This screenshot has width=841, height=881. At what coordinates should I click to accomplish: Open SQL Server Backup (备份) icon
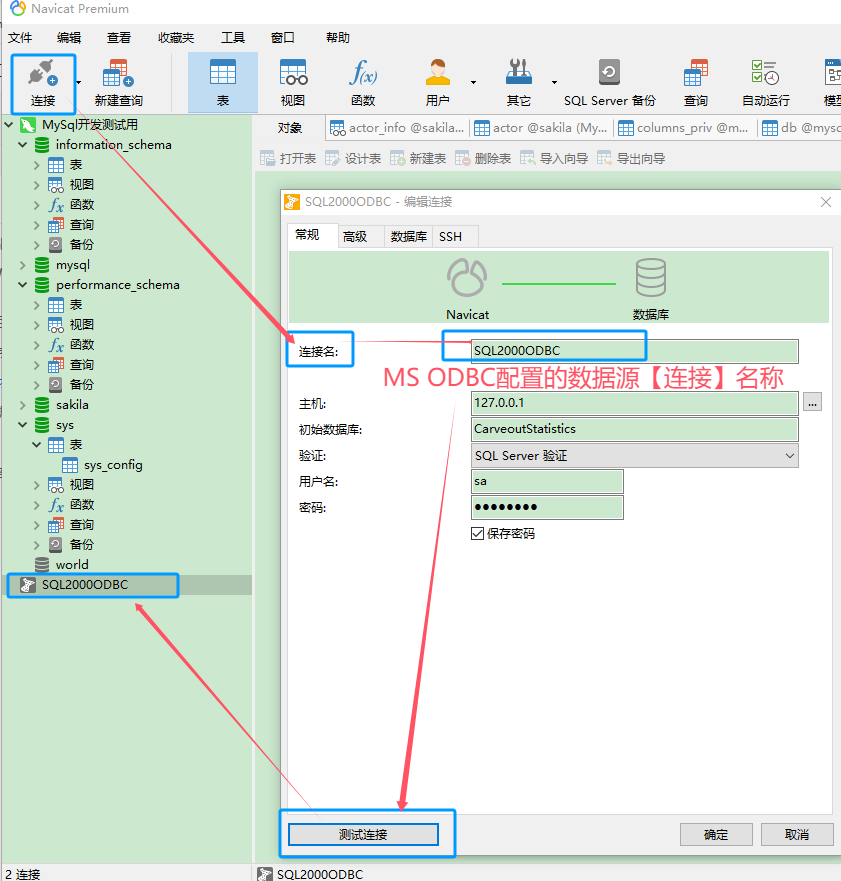[610, 83]
